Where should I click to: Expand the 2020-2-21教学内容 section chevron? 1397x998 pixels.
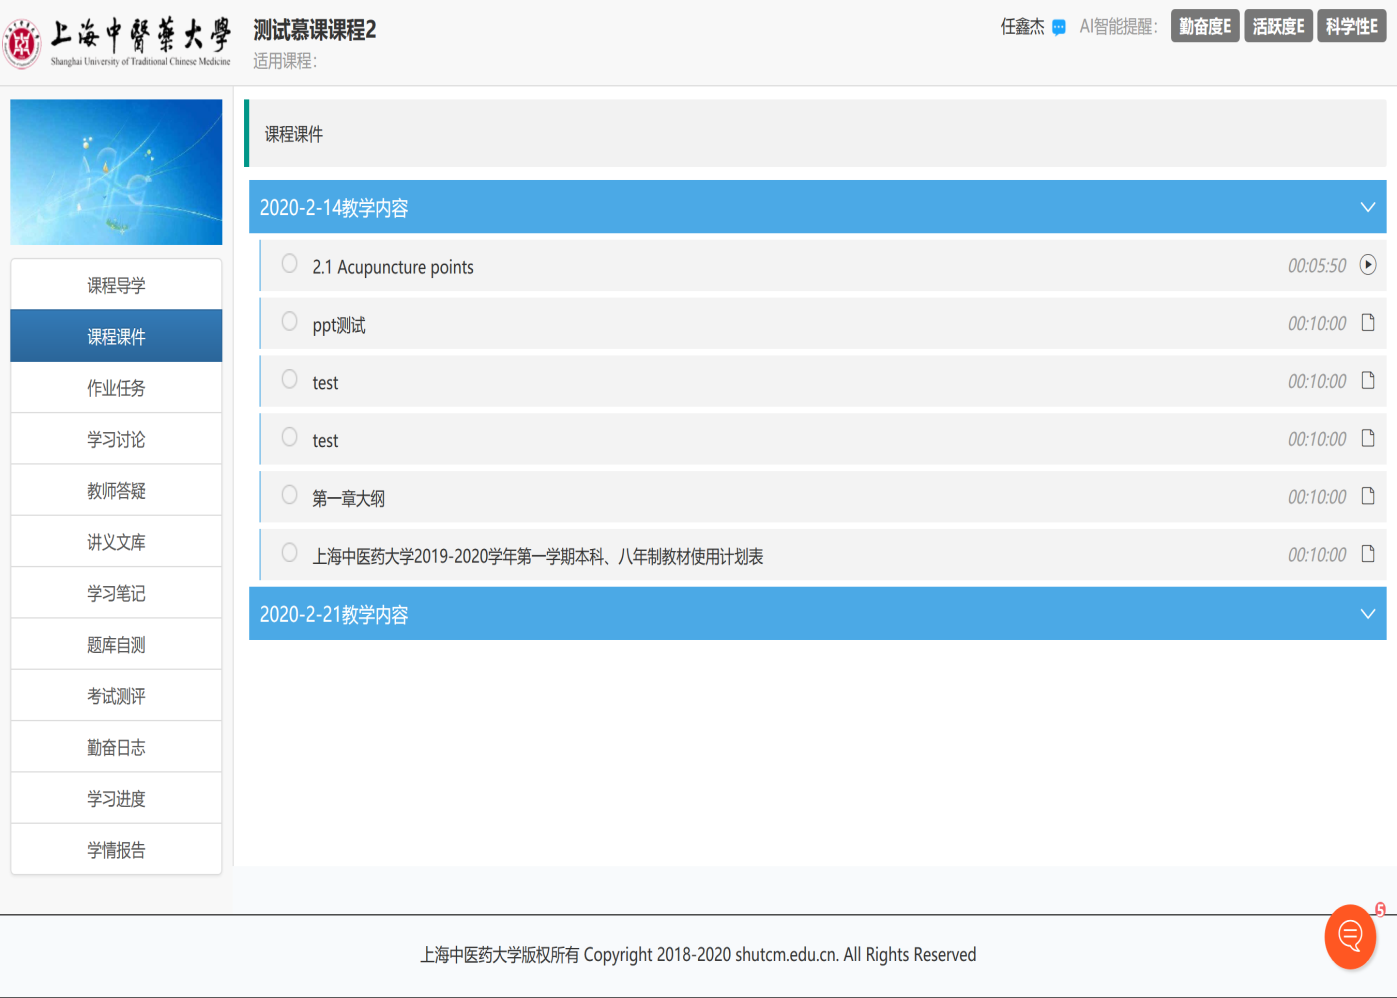tap(1367, 614)
